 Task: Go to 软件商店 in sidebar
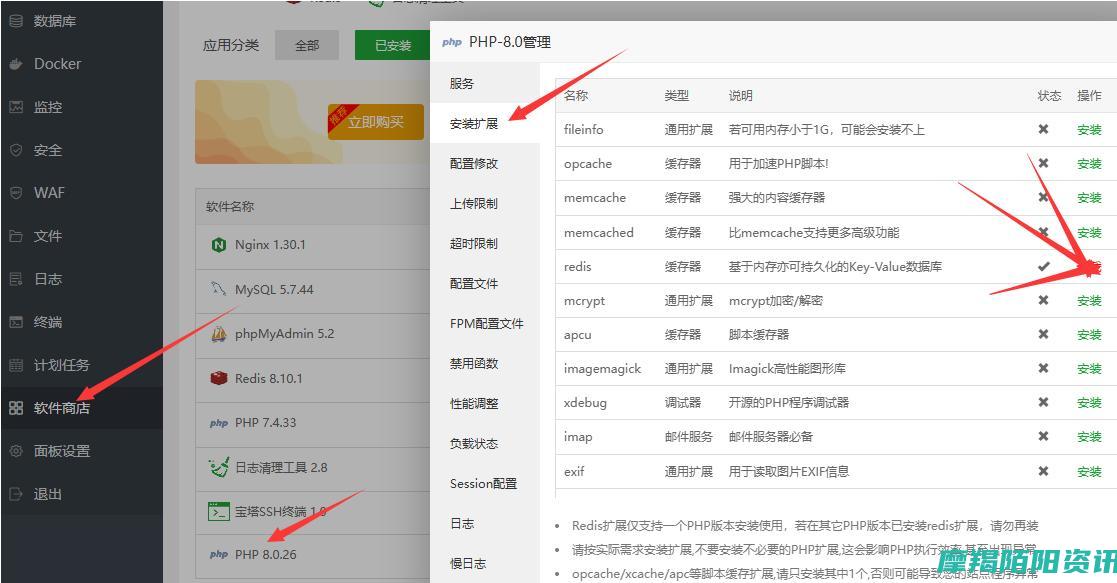(x=62, y=408)
